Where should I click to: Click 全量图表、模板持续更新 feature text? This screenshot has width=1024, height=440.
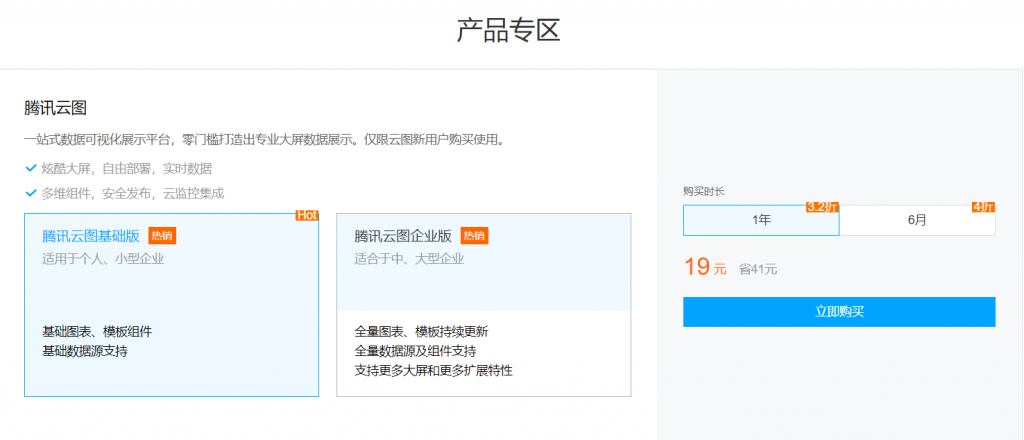pos(421,332)
